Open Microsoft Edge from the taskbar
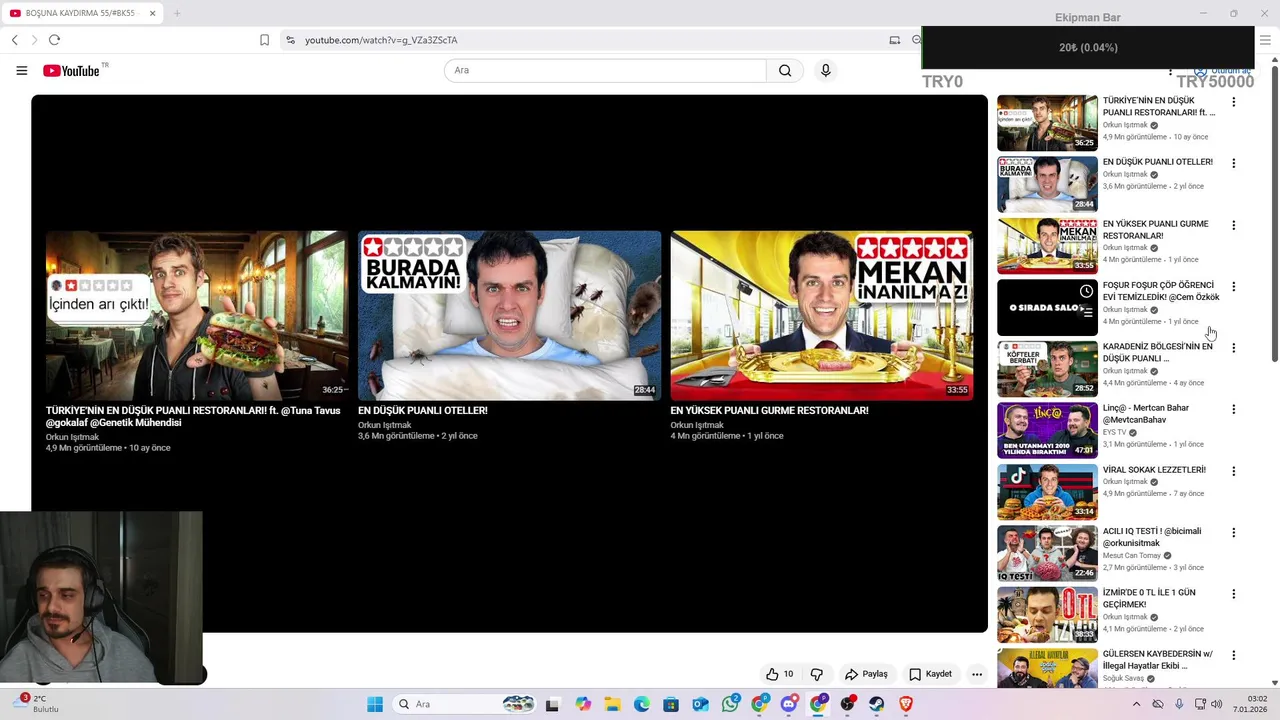 pyautogui.click(x=642, y=704)
